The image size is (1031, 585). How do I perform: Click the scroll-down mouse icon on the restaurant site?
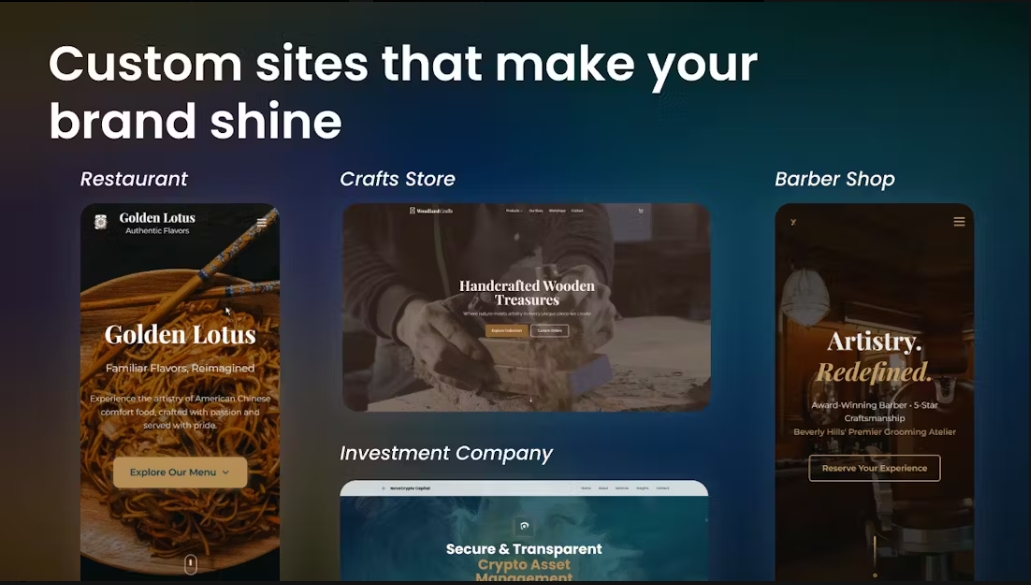pyautogui.click(x=191, y=564)
